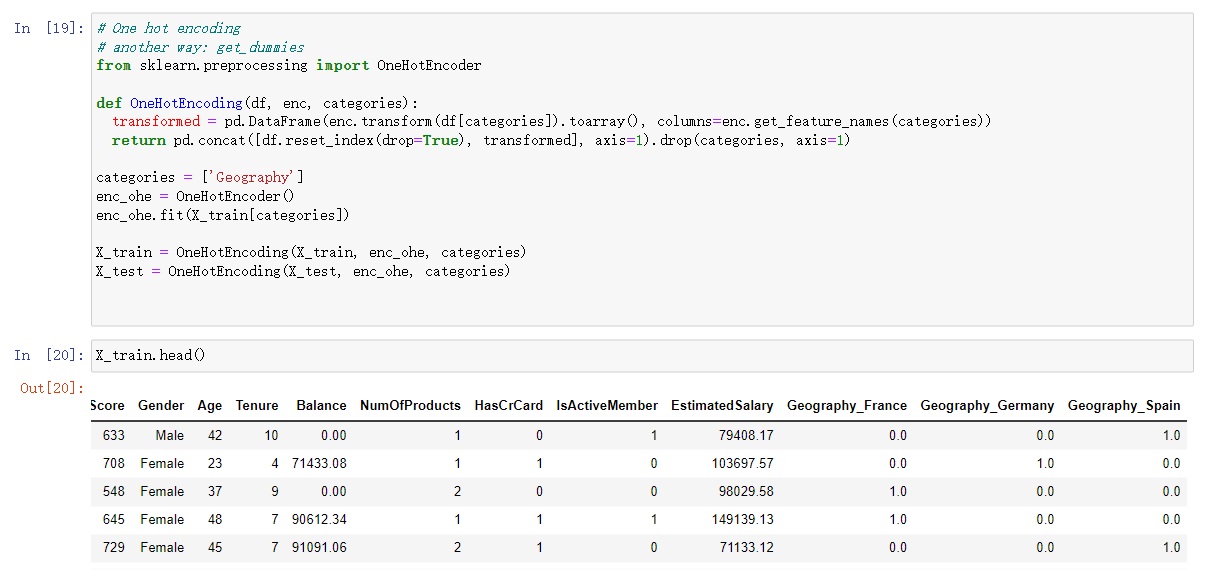Click the Balance column header

[321, 405]
